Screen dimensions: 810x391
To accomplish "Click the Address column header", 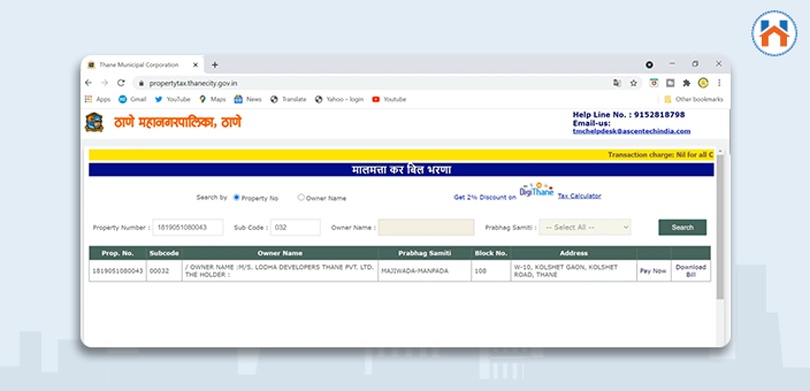I will tap(573, 253).
